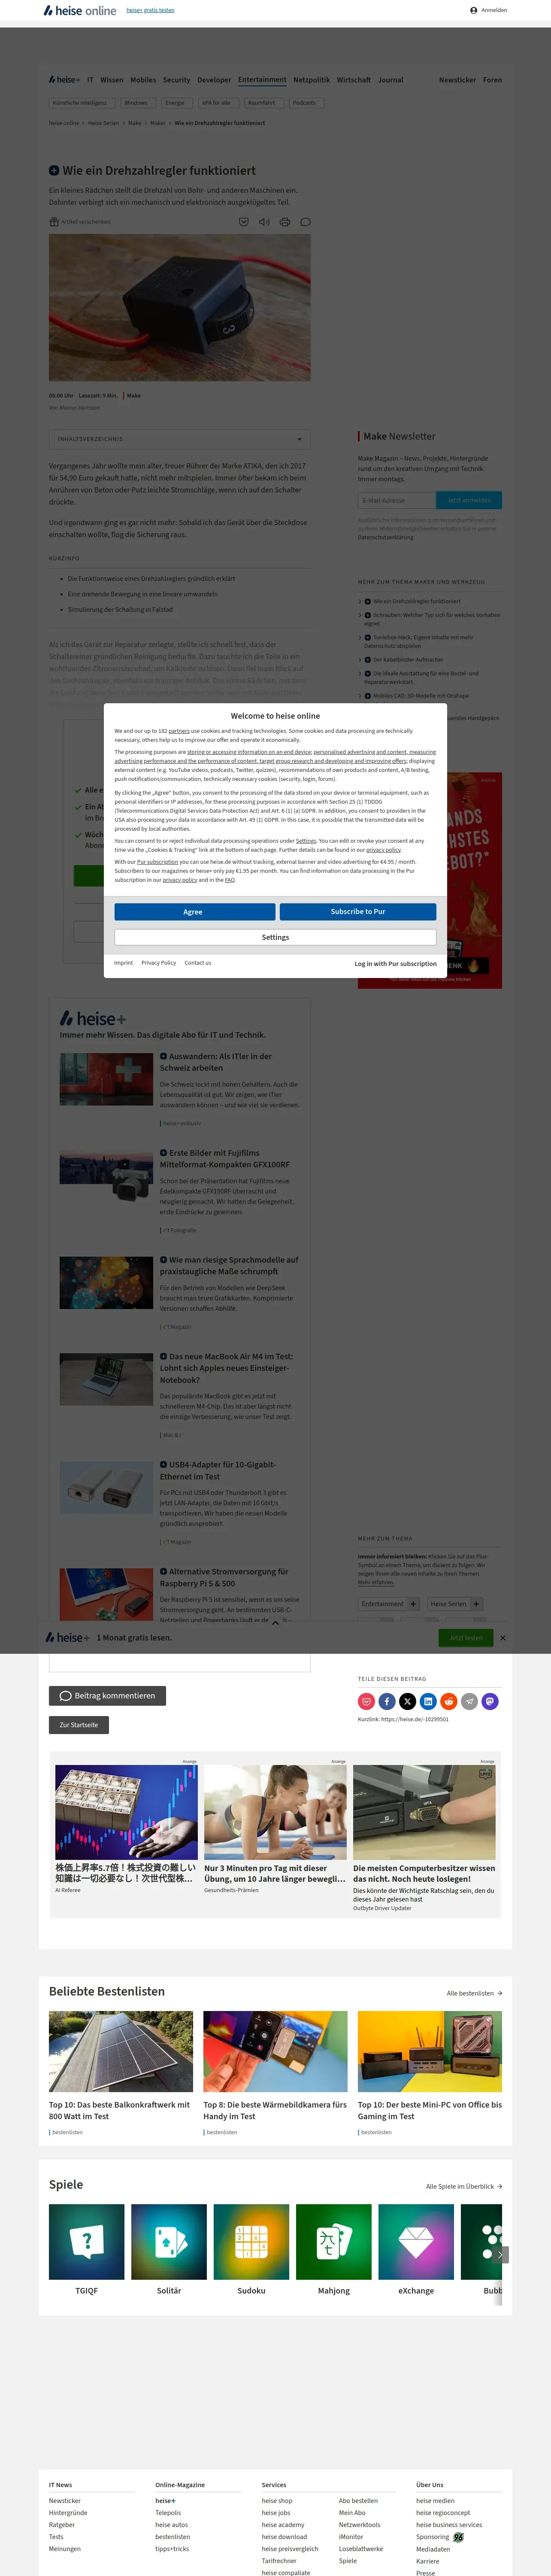This screenshot has height=2576, width=551.
Task: Share the article via Telegram
Action: click(469, 1701)
